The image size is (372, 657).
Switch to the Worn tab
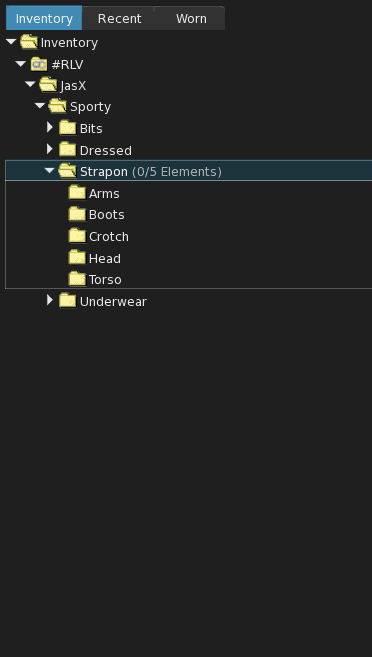191,18
